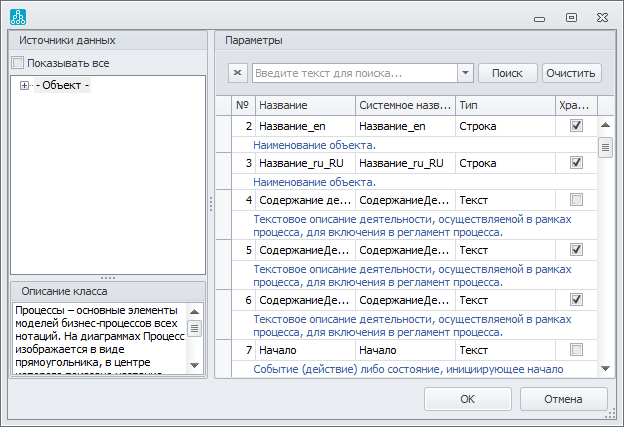Toggle storage checkbox for Начало row

click(x=576, y=350)
